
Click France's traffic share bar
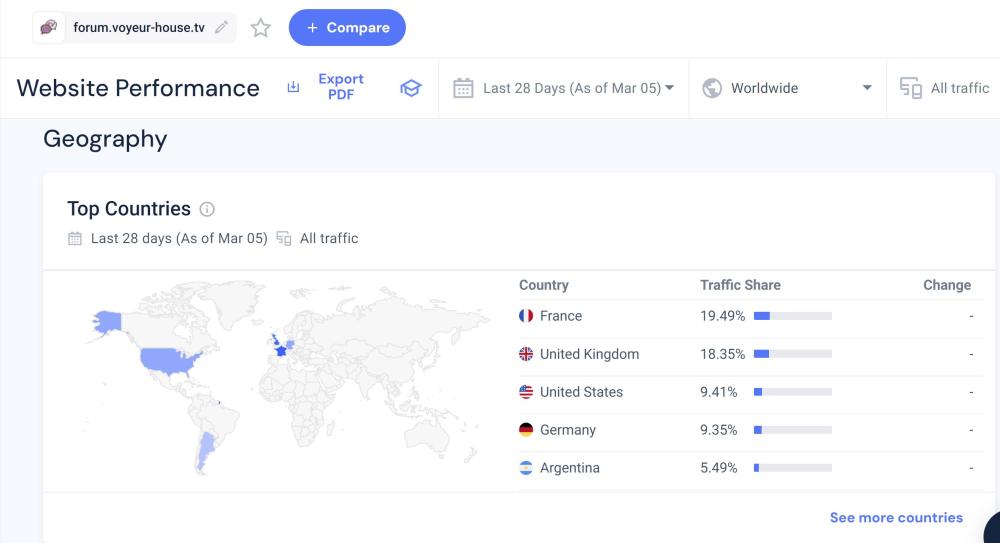(x=792, y=316)
